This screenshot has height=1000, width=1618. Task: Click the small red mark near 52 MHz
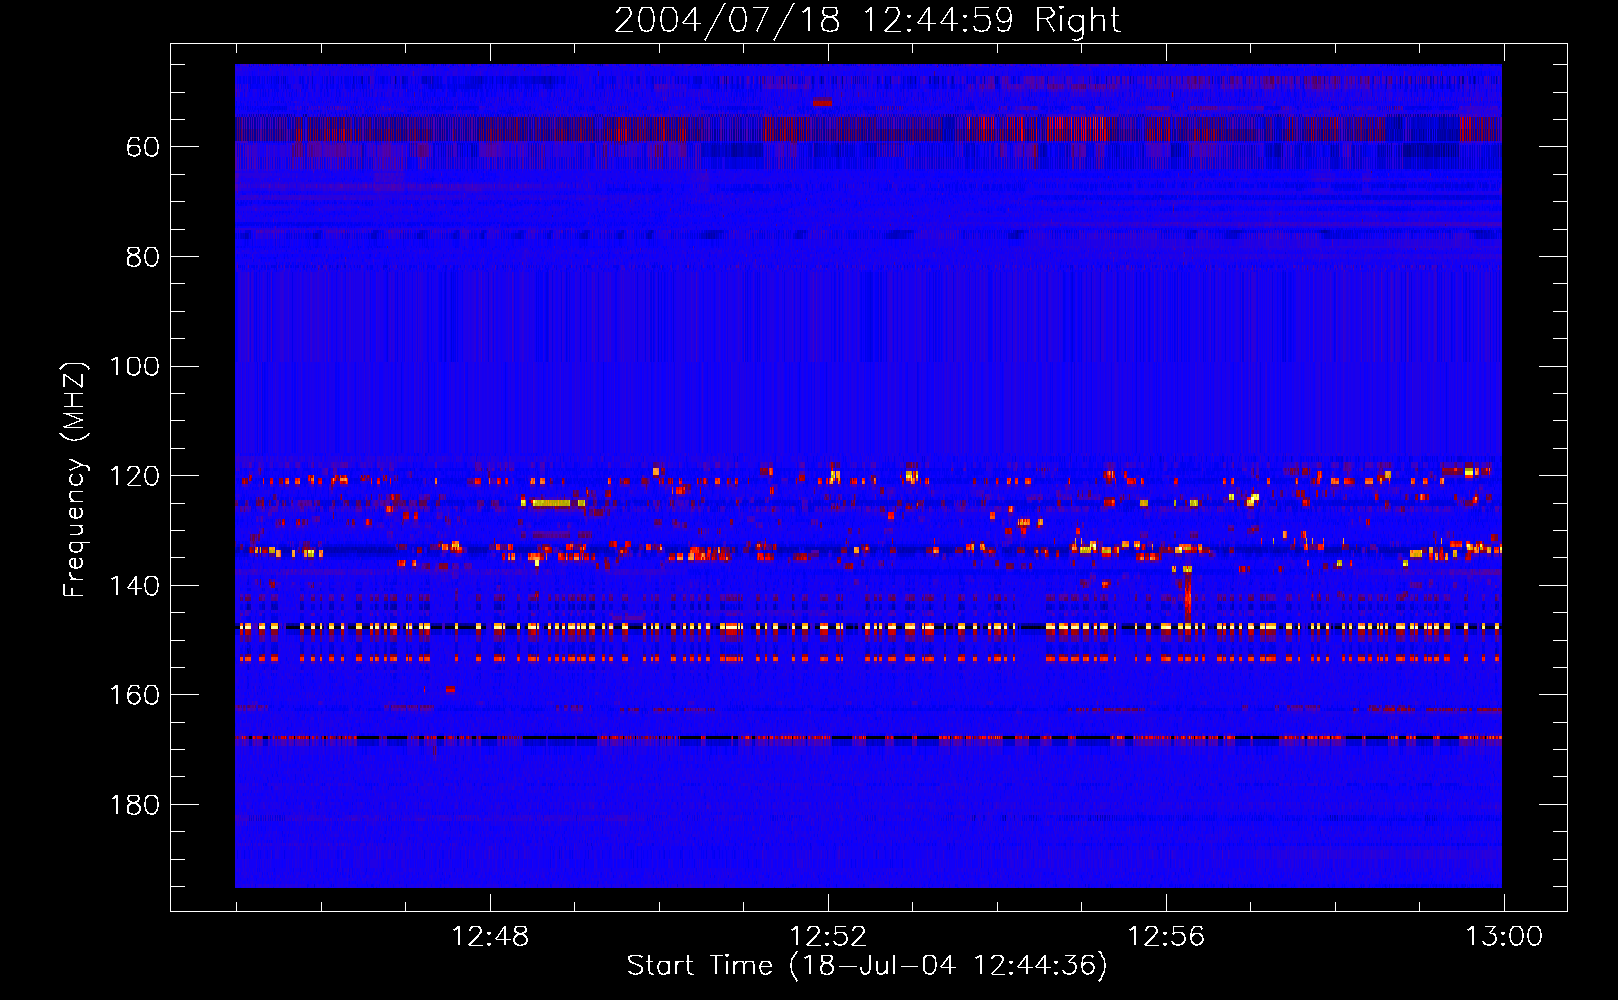(822, 102)
